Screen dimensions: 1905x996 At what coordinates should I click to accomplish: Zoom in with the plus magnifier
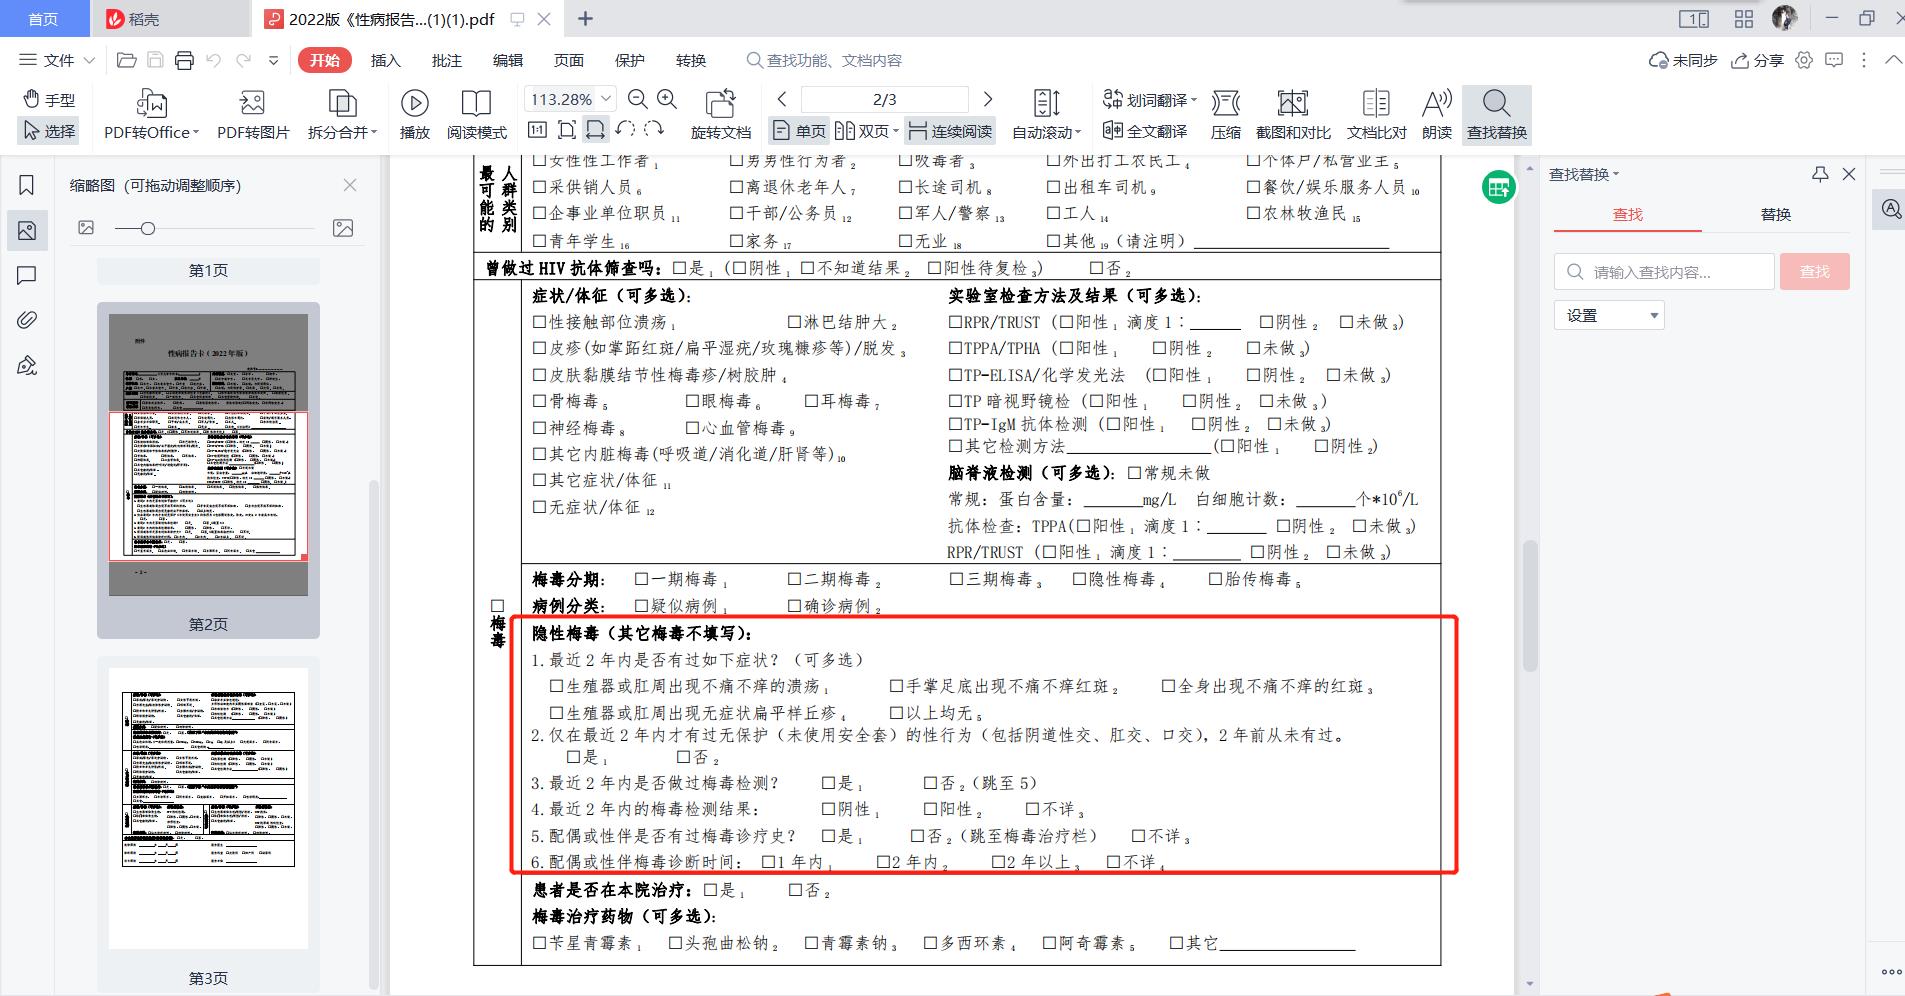(x=667, y=99)
